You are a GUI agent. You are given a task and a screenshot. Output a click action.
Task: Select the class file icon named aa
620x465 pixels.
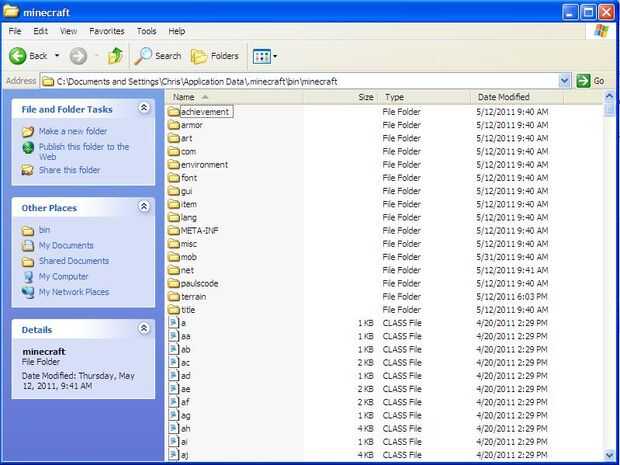(173, 336)
